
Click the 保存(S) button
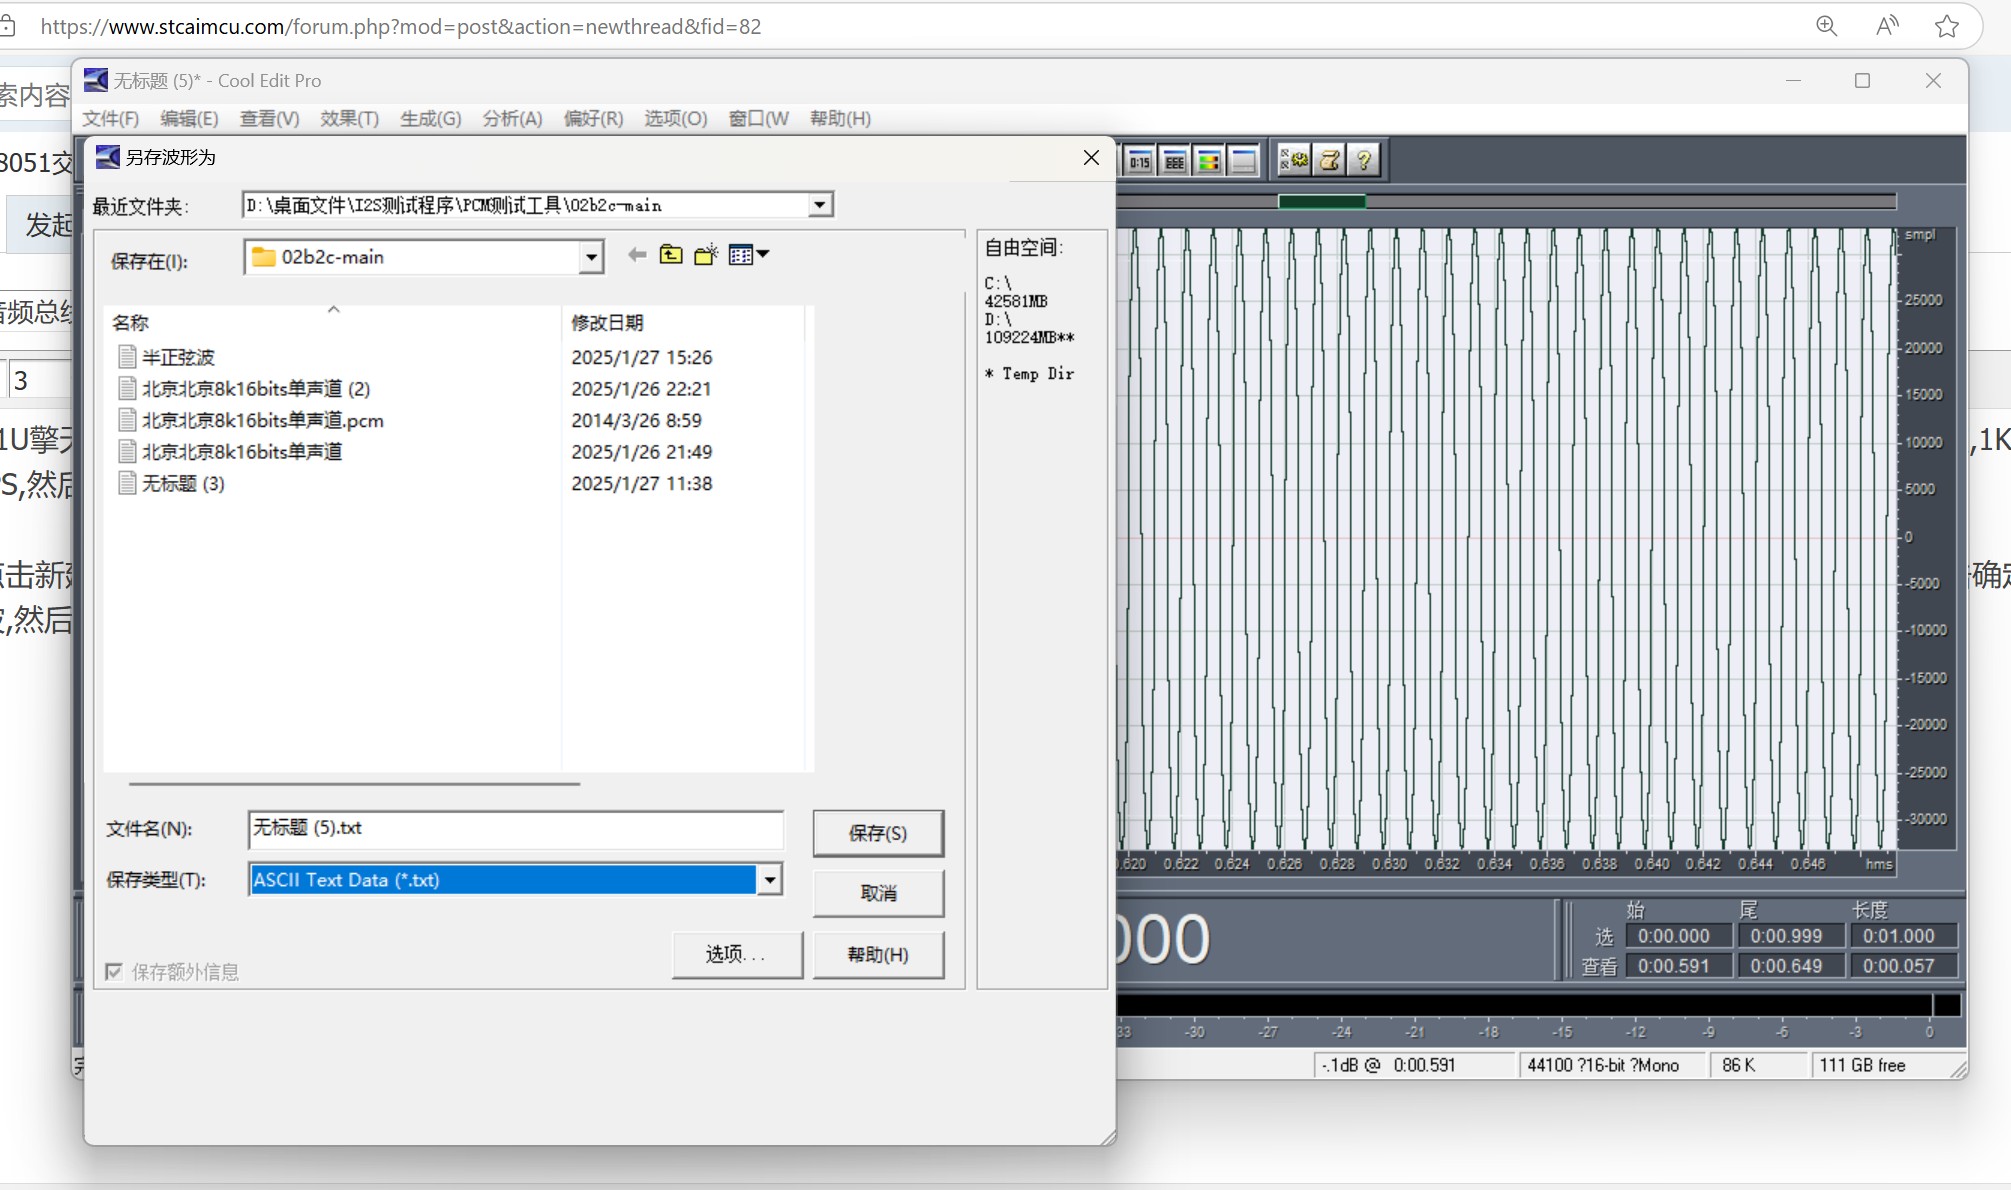[x=878, y=833]
